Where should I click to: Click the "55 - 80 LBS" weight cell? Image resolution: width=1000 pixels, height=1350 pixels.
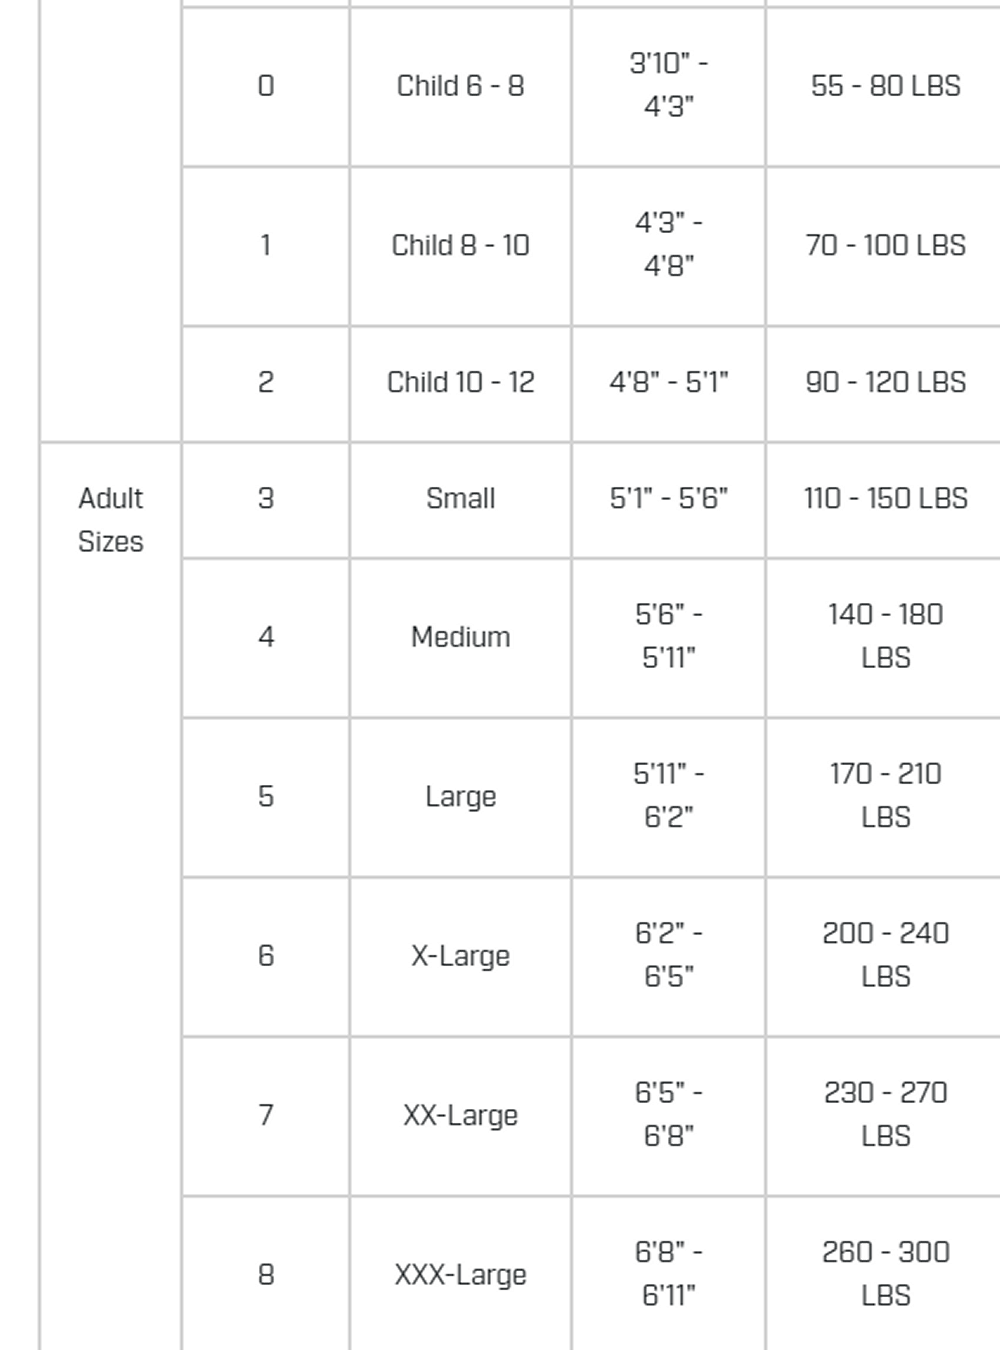click(x=885, y=86)
